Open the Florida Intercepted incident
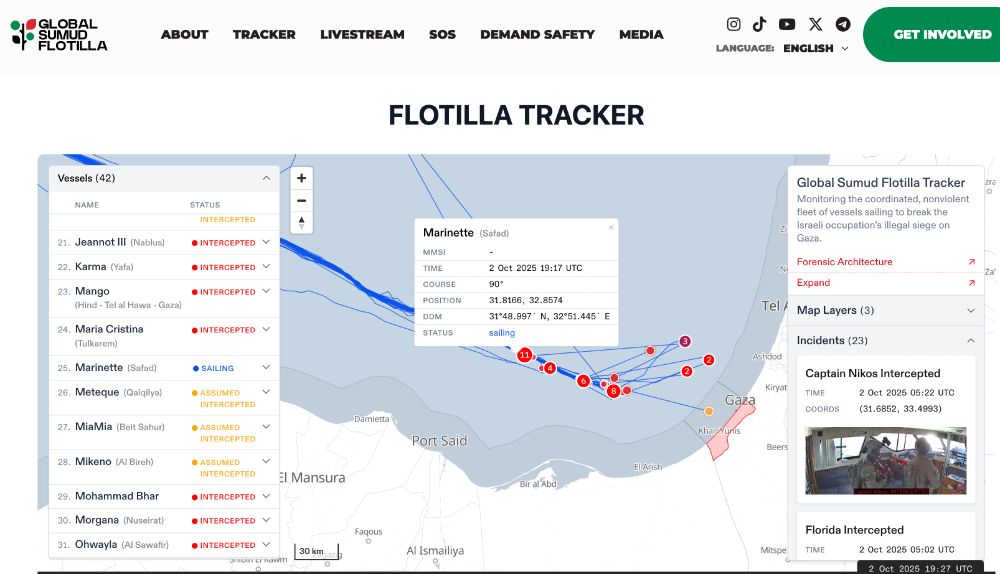 pyautogui.click(x=854, y=530)
